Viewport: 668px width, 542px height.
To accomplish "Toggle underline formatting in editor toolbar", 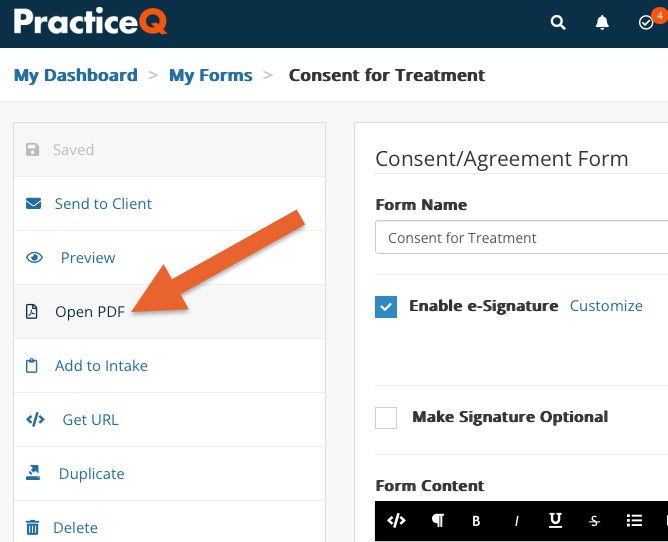I will [555, 520].
